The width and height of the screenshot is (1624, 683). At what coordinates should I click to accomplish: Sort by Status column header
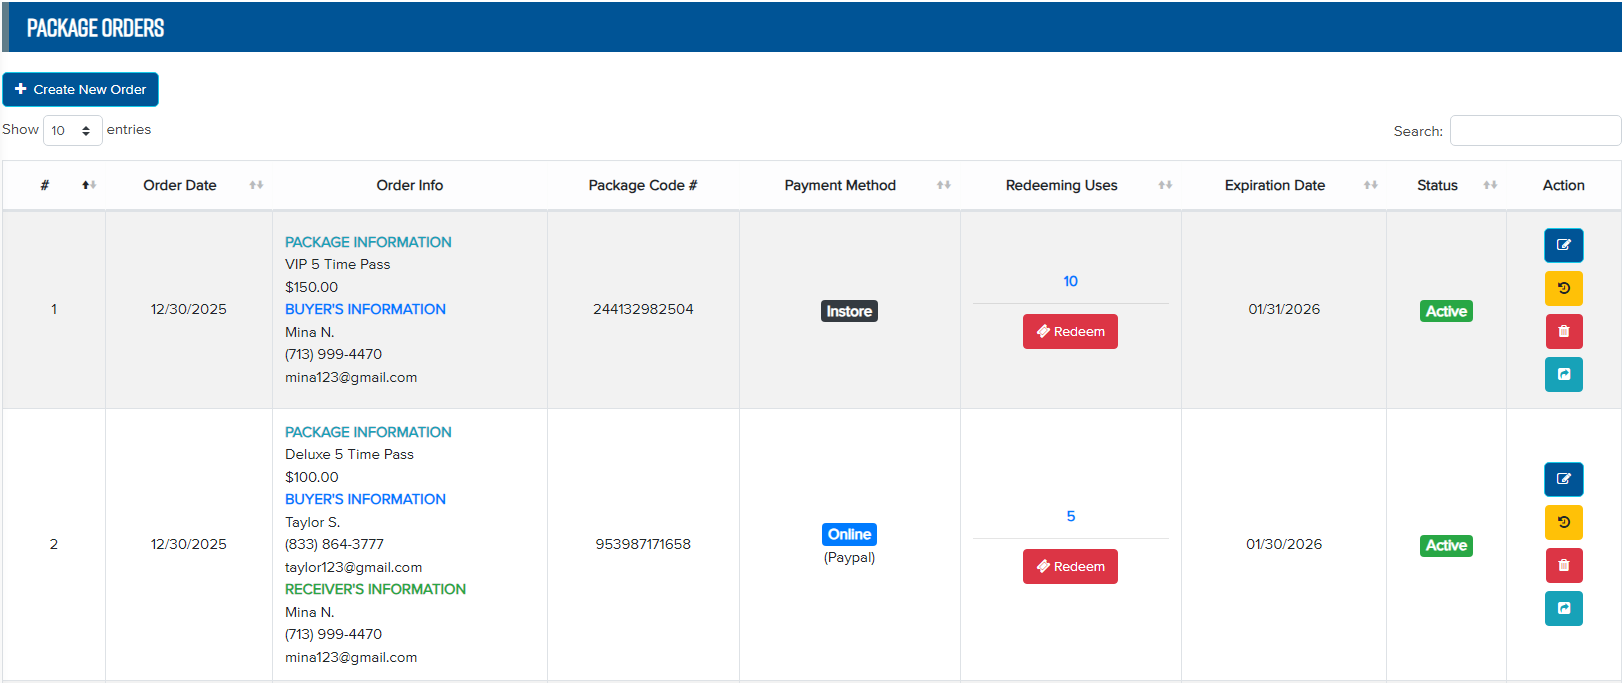(x=1437, y=185)
